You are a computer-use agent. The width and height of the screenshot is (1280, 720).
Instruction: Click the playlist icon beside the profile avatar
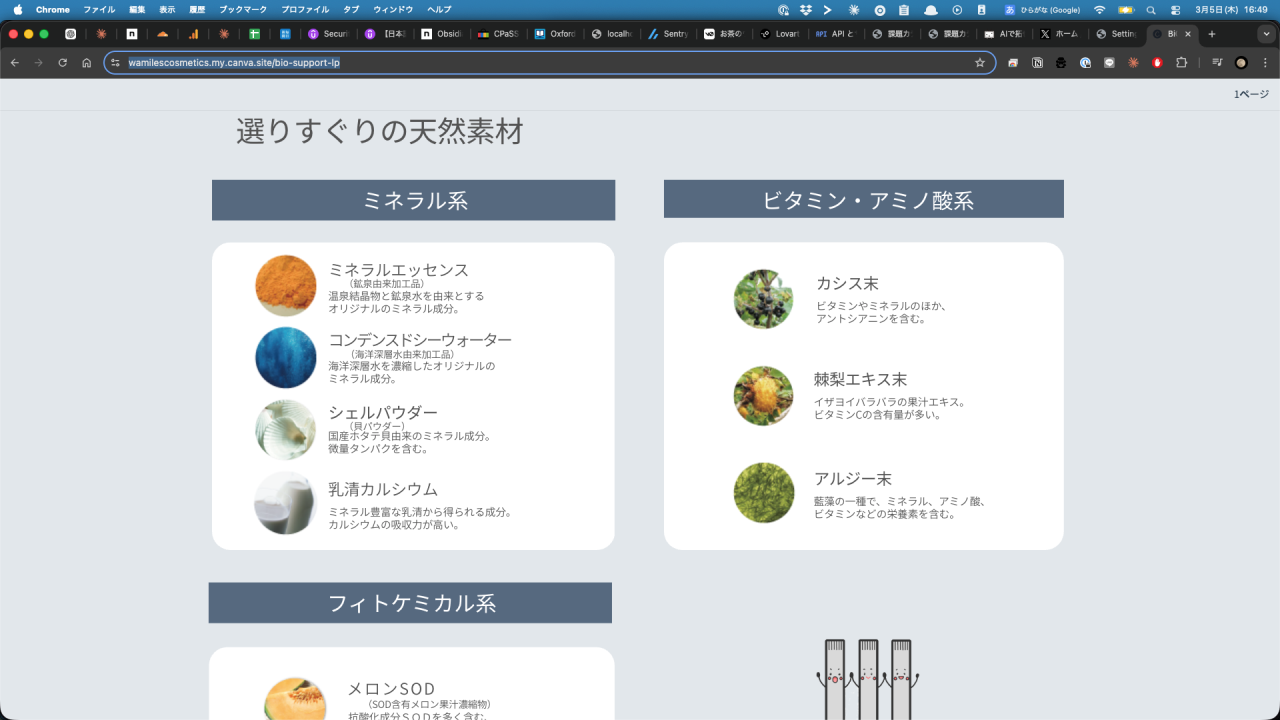coord(1218,62)
